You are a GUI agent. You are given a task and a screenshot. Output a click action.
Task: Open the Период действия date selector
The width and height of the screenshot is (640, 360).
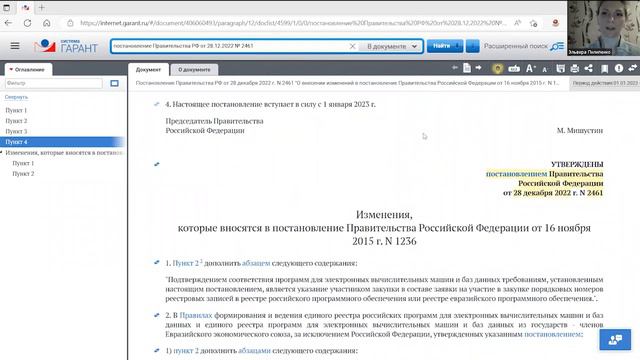point(605,83)
